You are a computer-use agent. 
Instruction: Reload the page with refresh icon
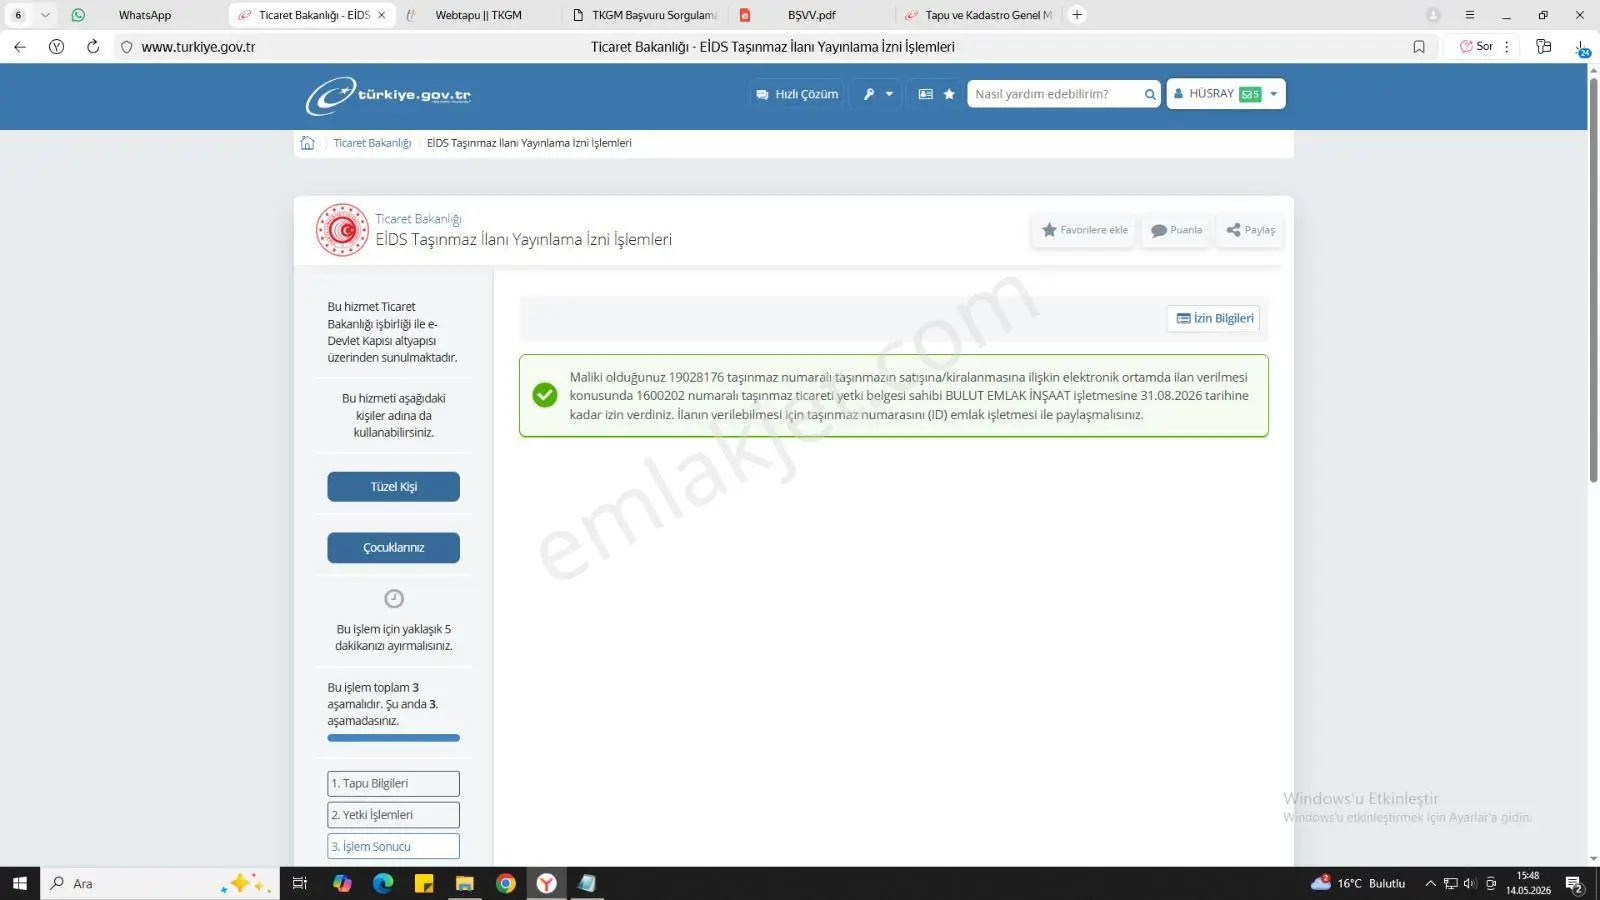click(x=93, y=47)
